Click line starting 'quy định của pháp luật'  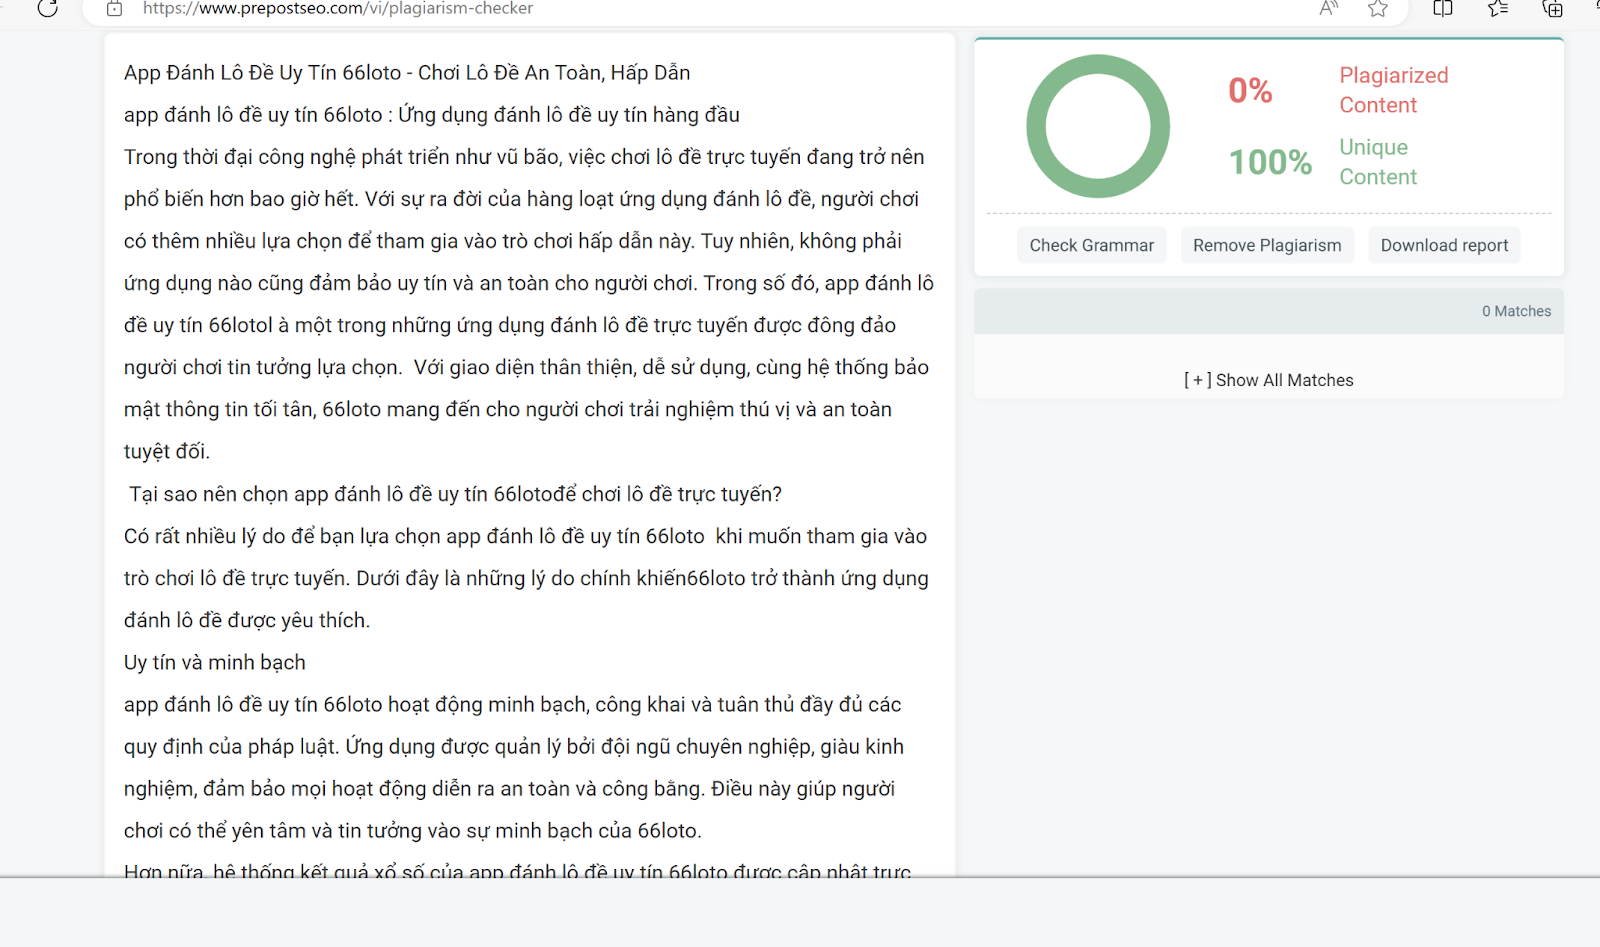coord(514,747)
